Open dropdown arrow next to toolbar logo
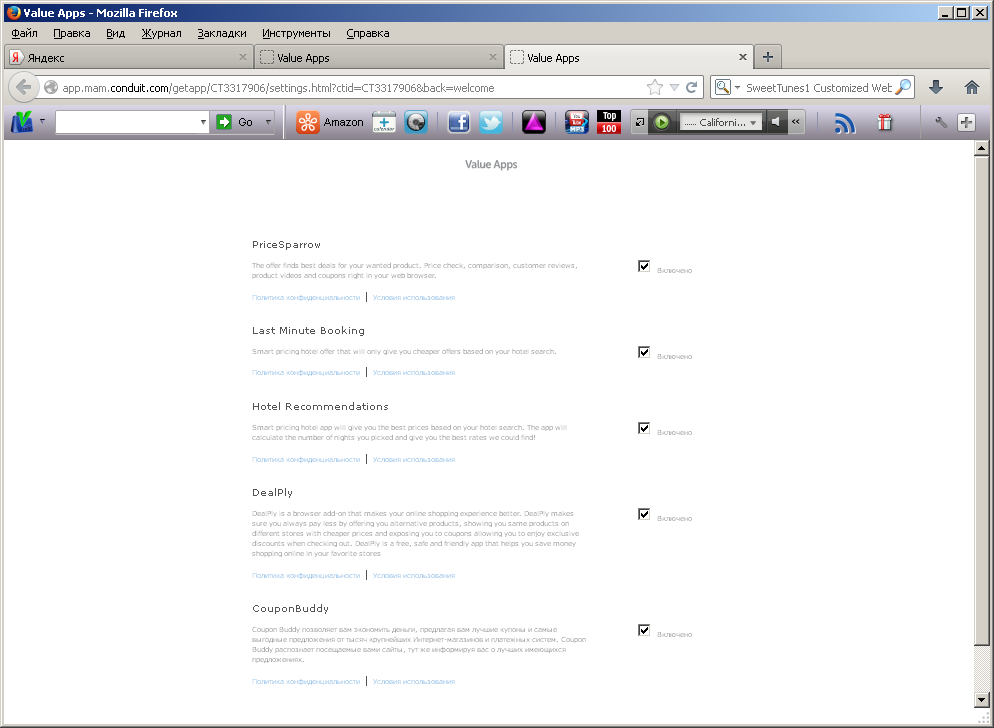 click(42, 121)
